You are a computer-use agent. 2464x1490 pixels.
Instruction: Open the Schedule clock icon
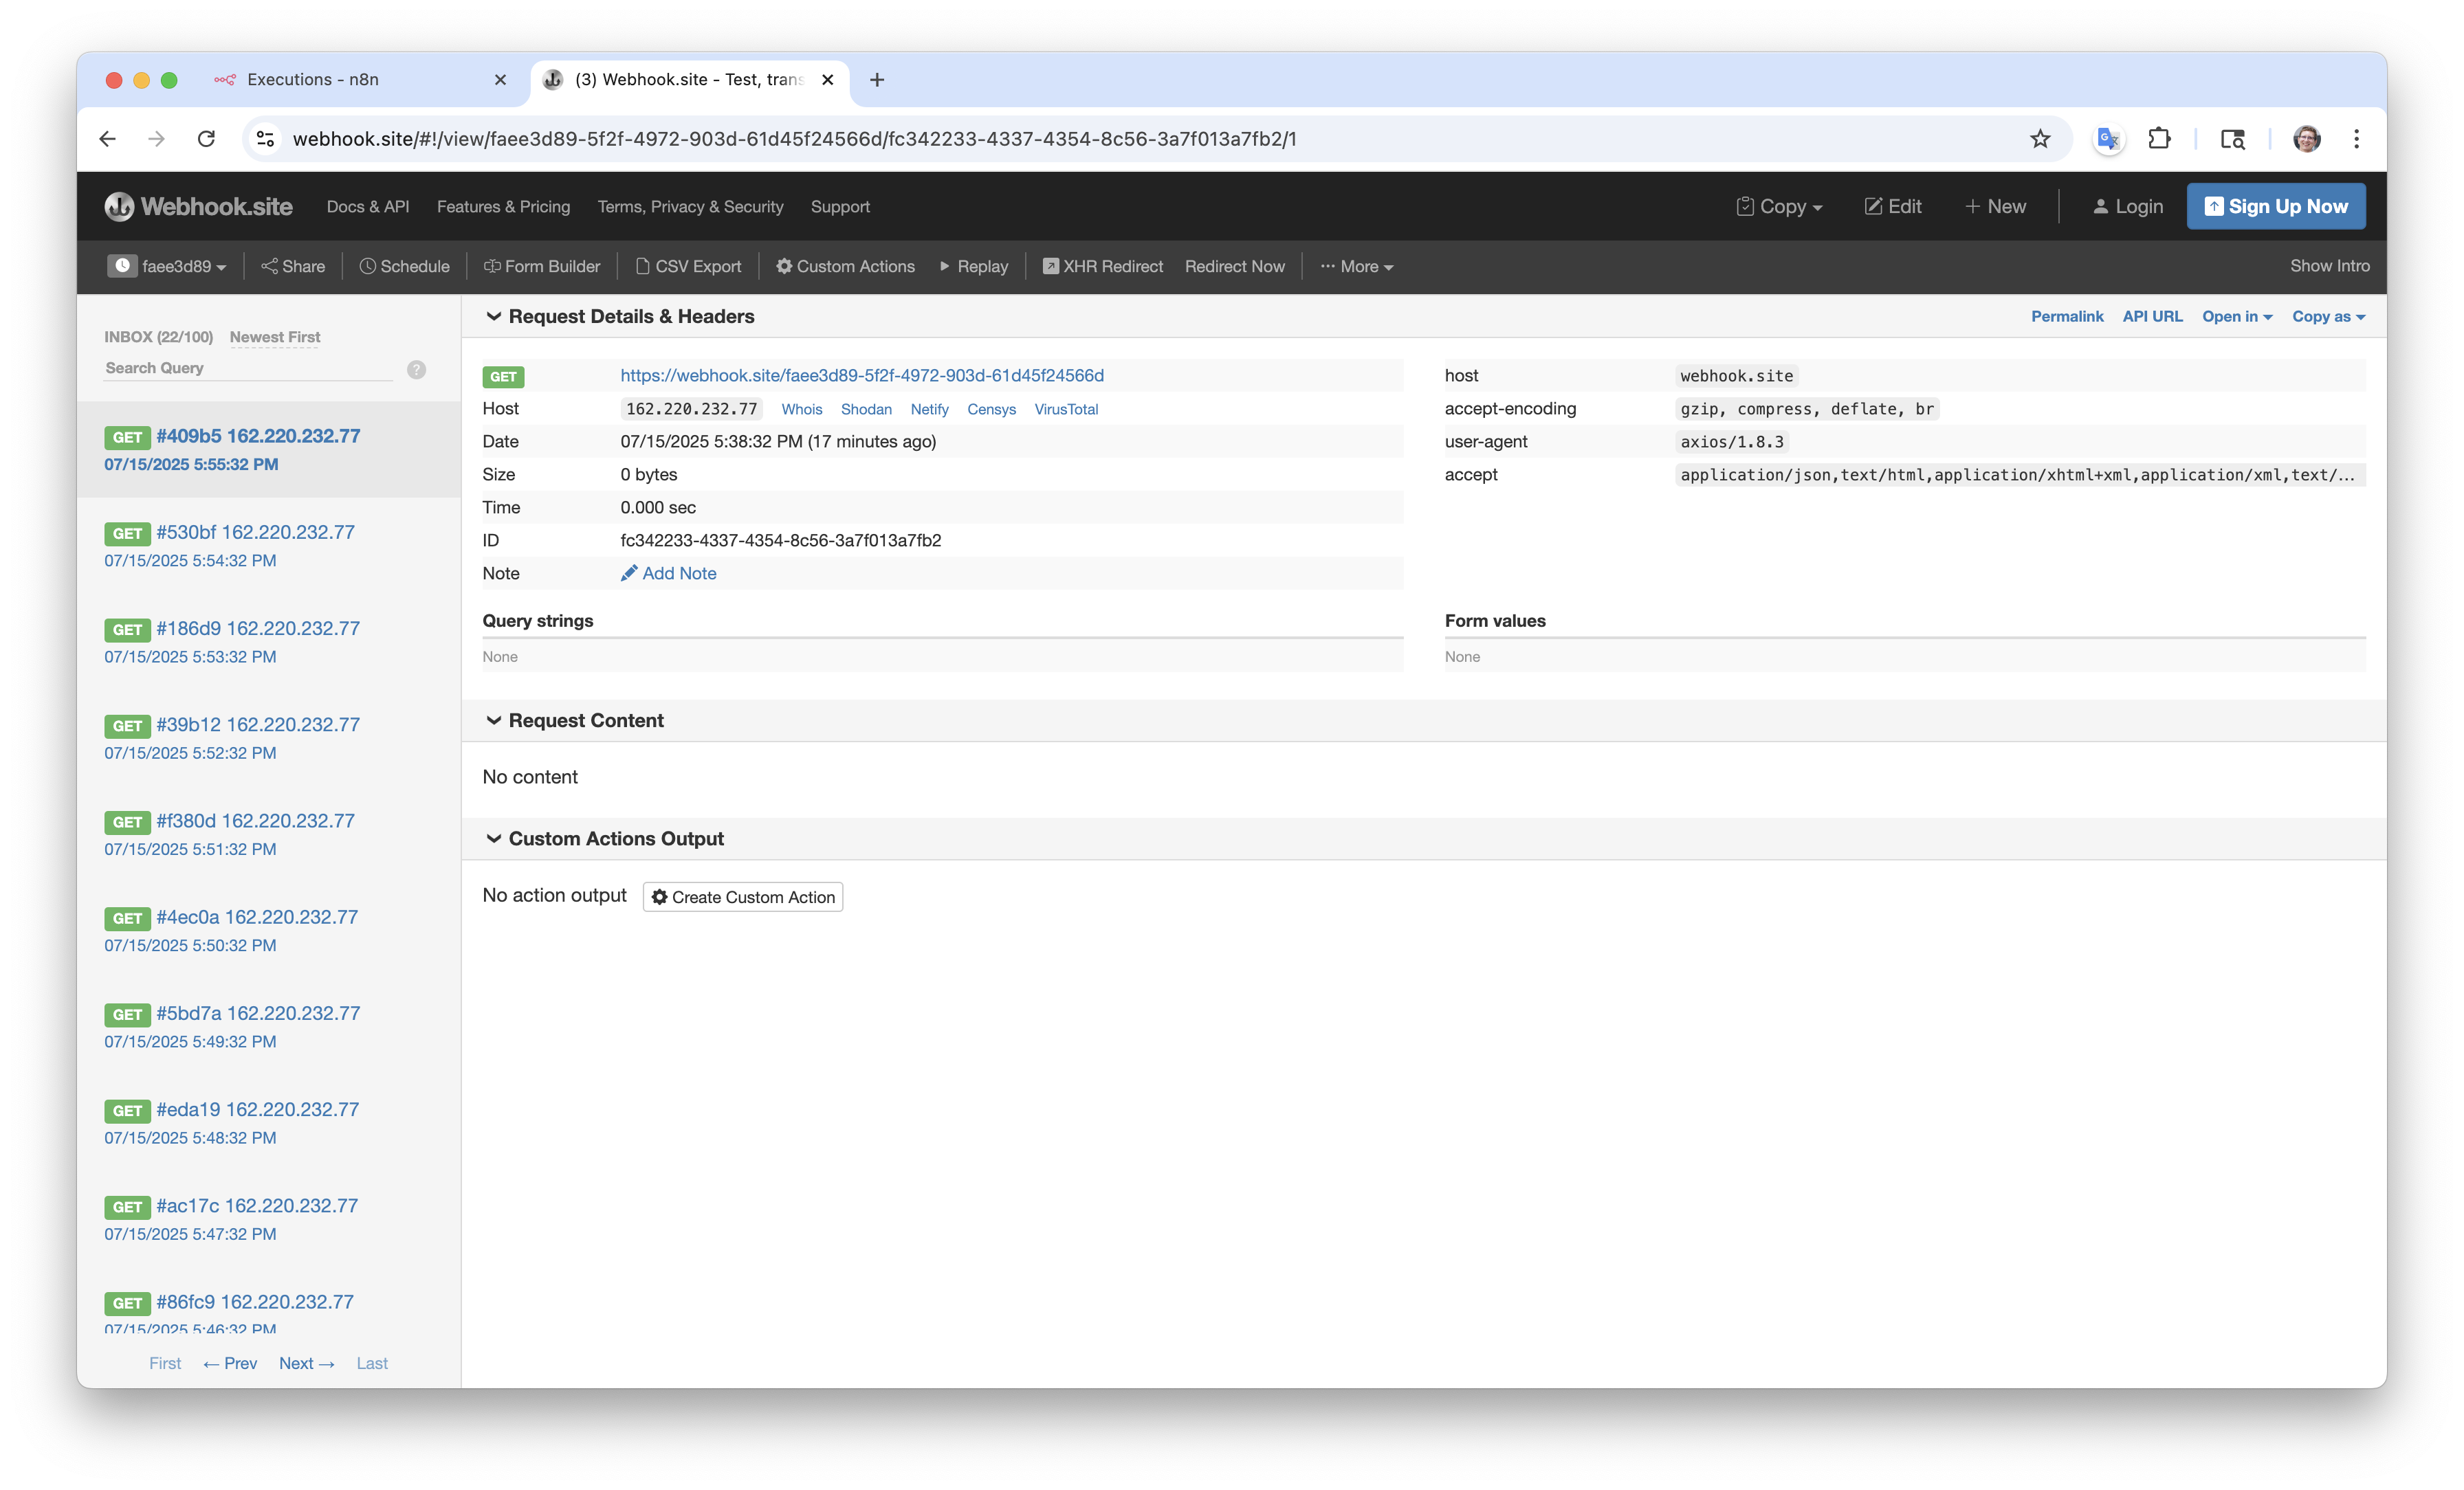(x=367, y=266)
